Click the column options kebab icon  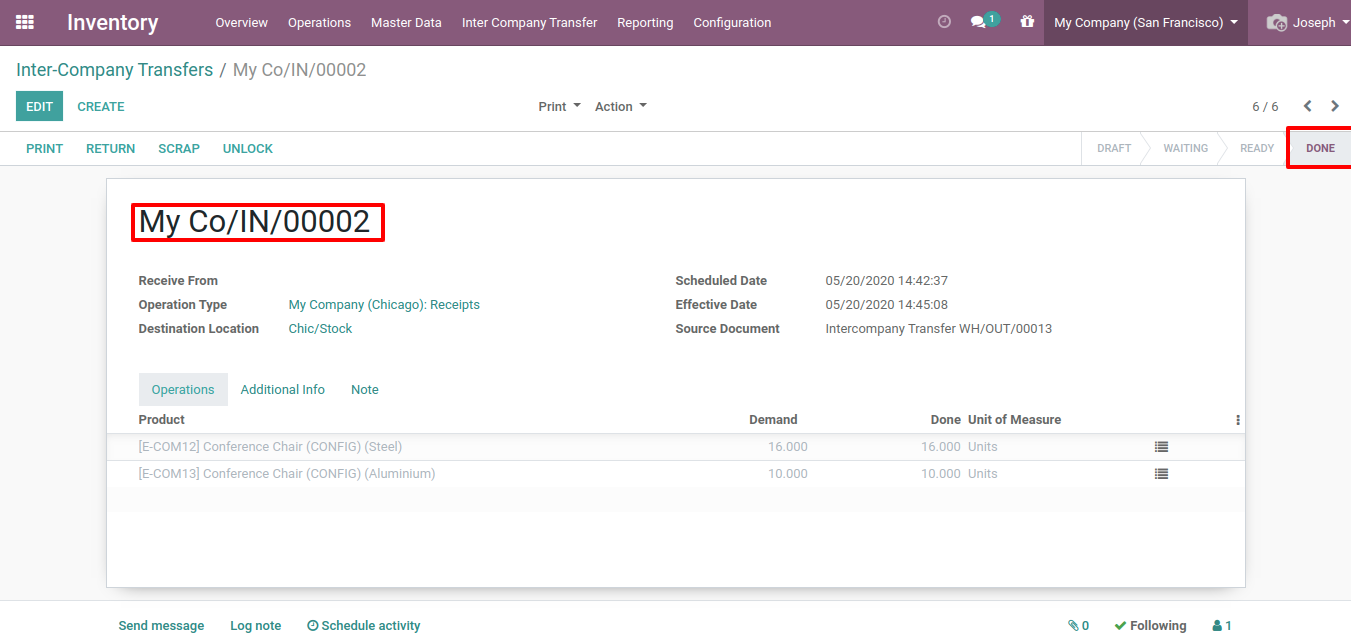pos(1238,420)
